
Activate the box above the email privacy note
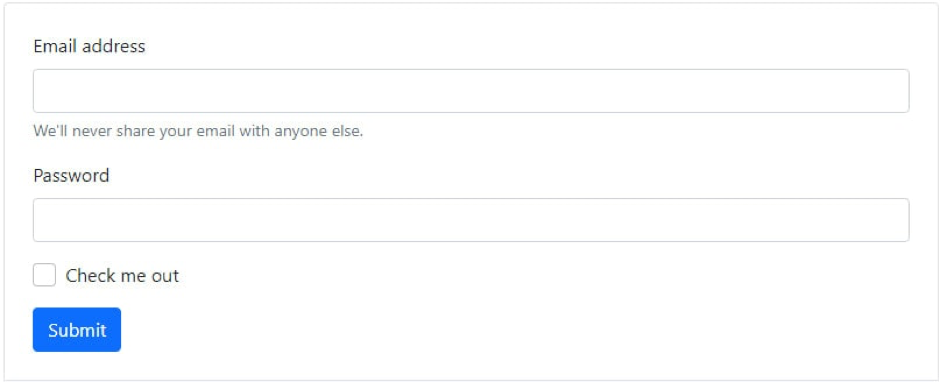[471, 91]
